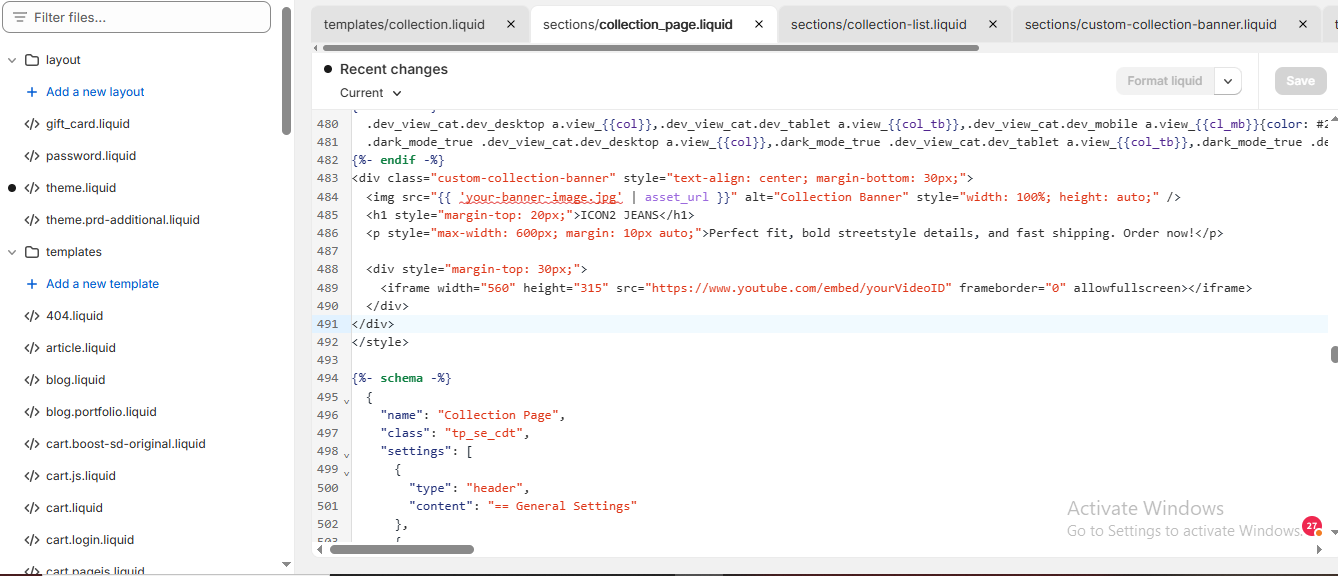Open the Current version dropdown
The image size is (1338, 576).
pos(371,93)
